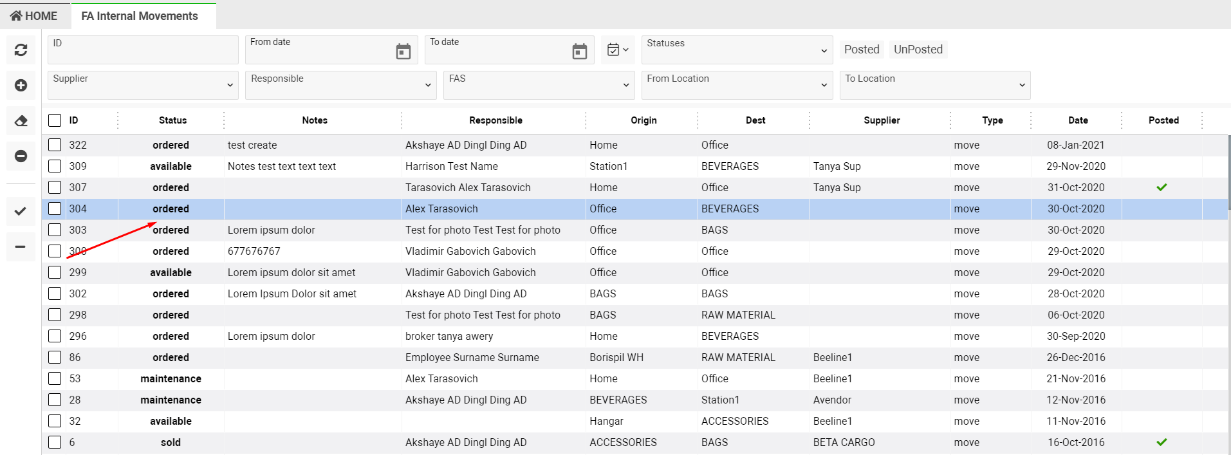Viewport: 1231px width, 455px height.
Task: Click the checkmark post icon in sidebar
Action: (x=20, y=211)
